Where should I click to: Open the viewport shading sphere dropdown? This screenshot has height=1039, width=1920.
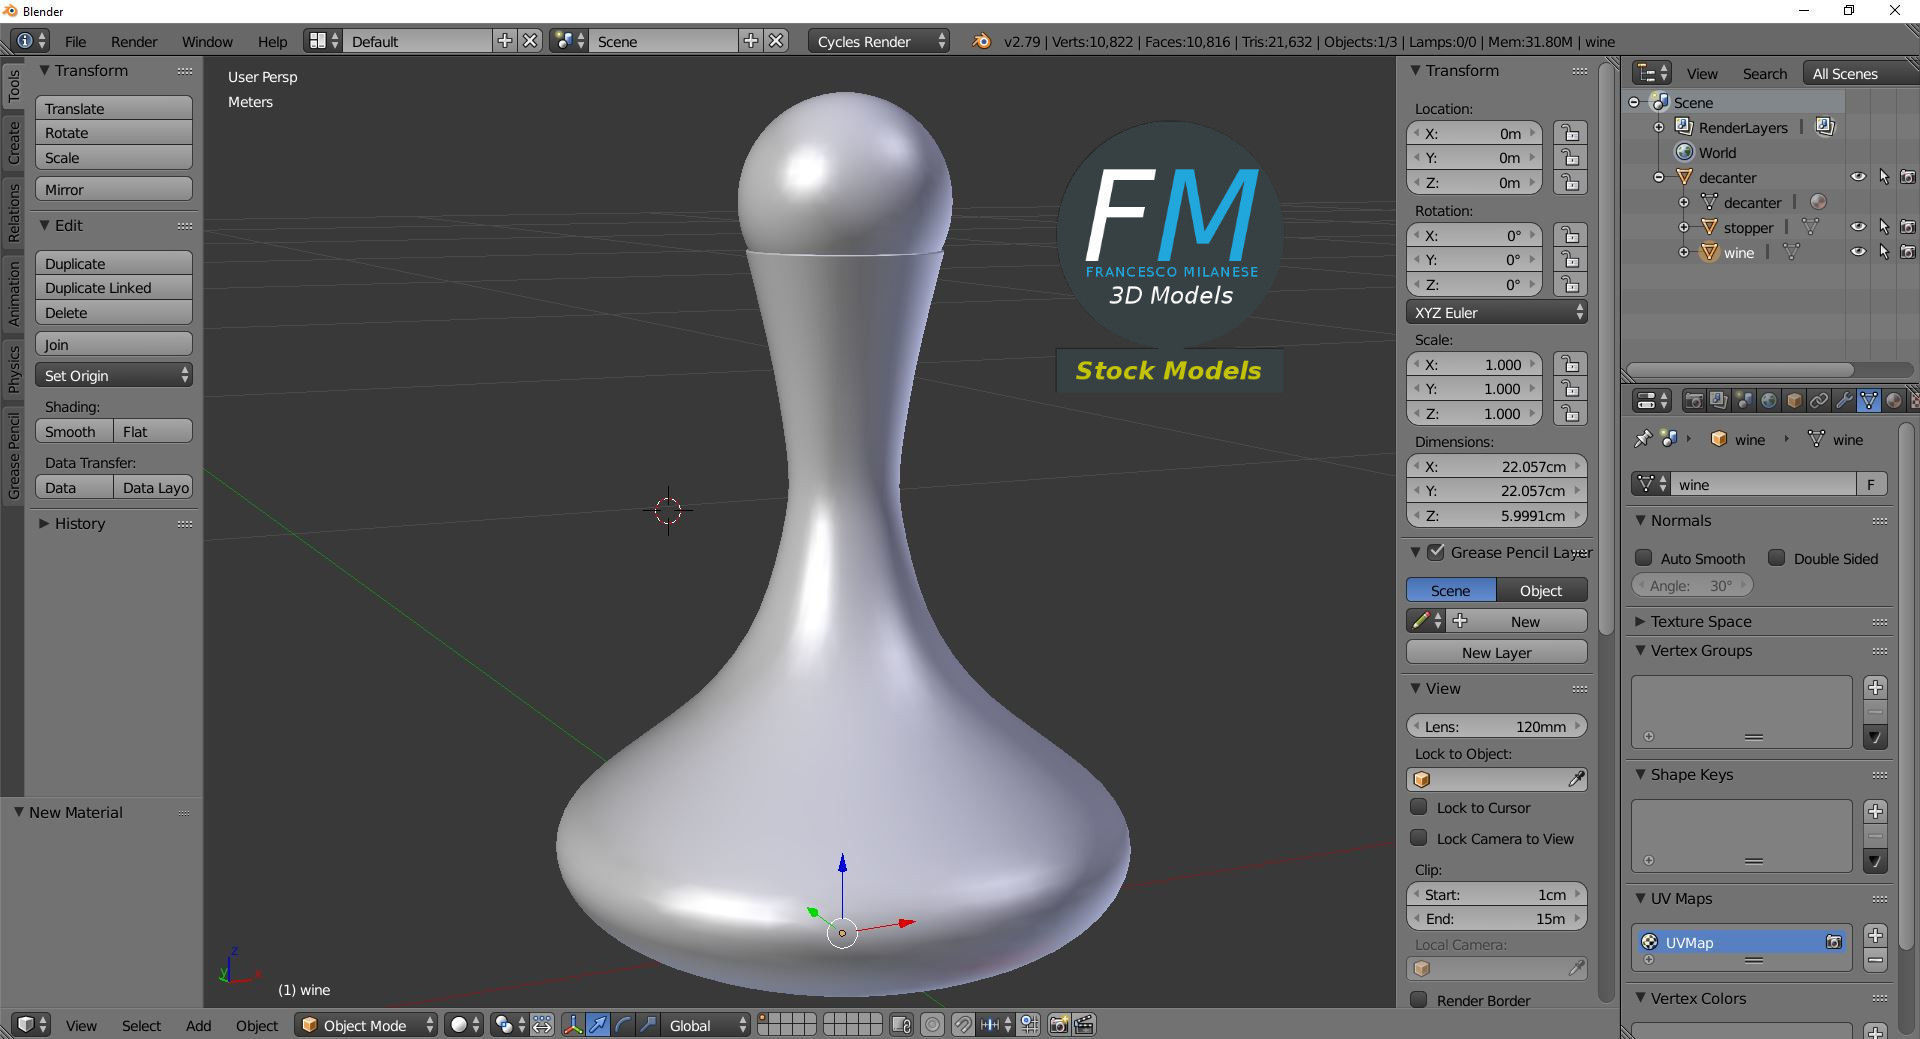(x=464, y=1025)
